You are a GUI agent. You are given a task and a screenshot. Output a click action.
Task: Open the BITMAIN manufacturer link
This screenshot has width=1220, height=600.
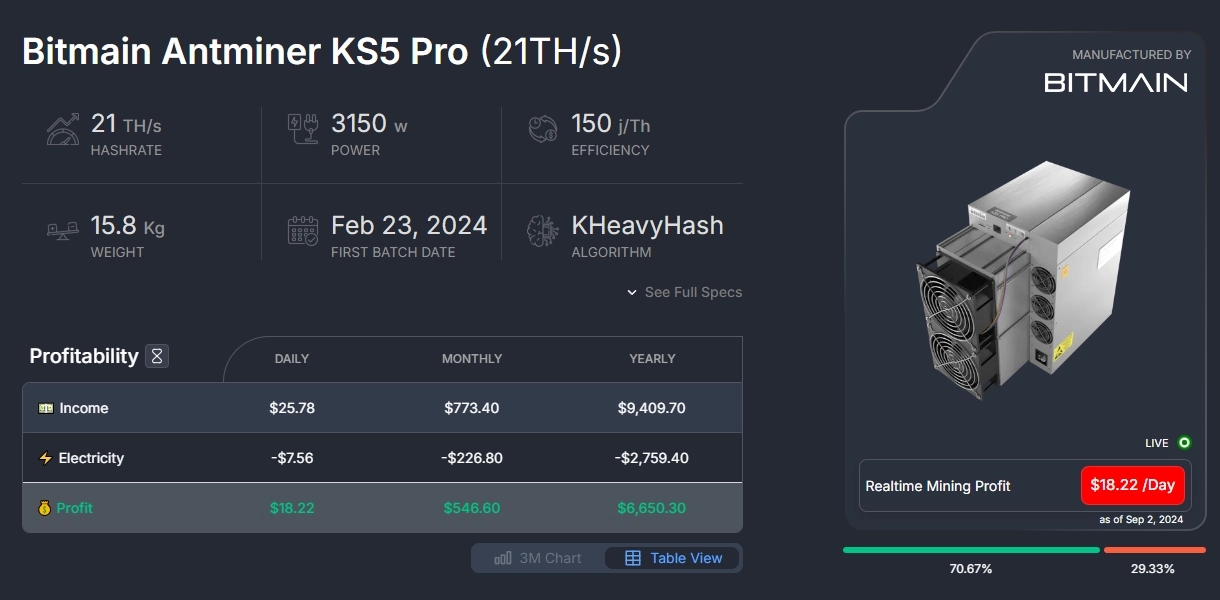[x=1115, y=84]
